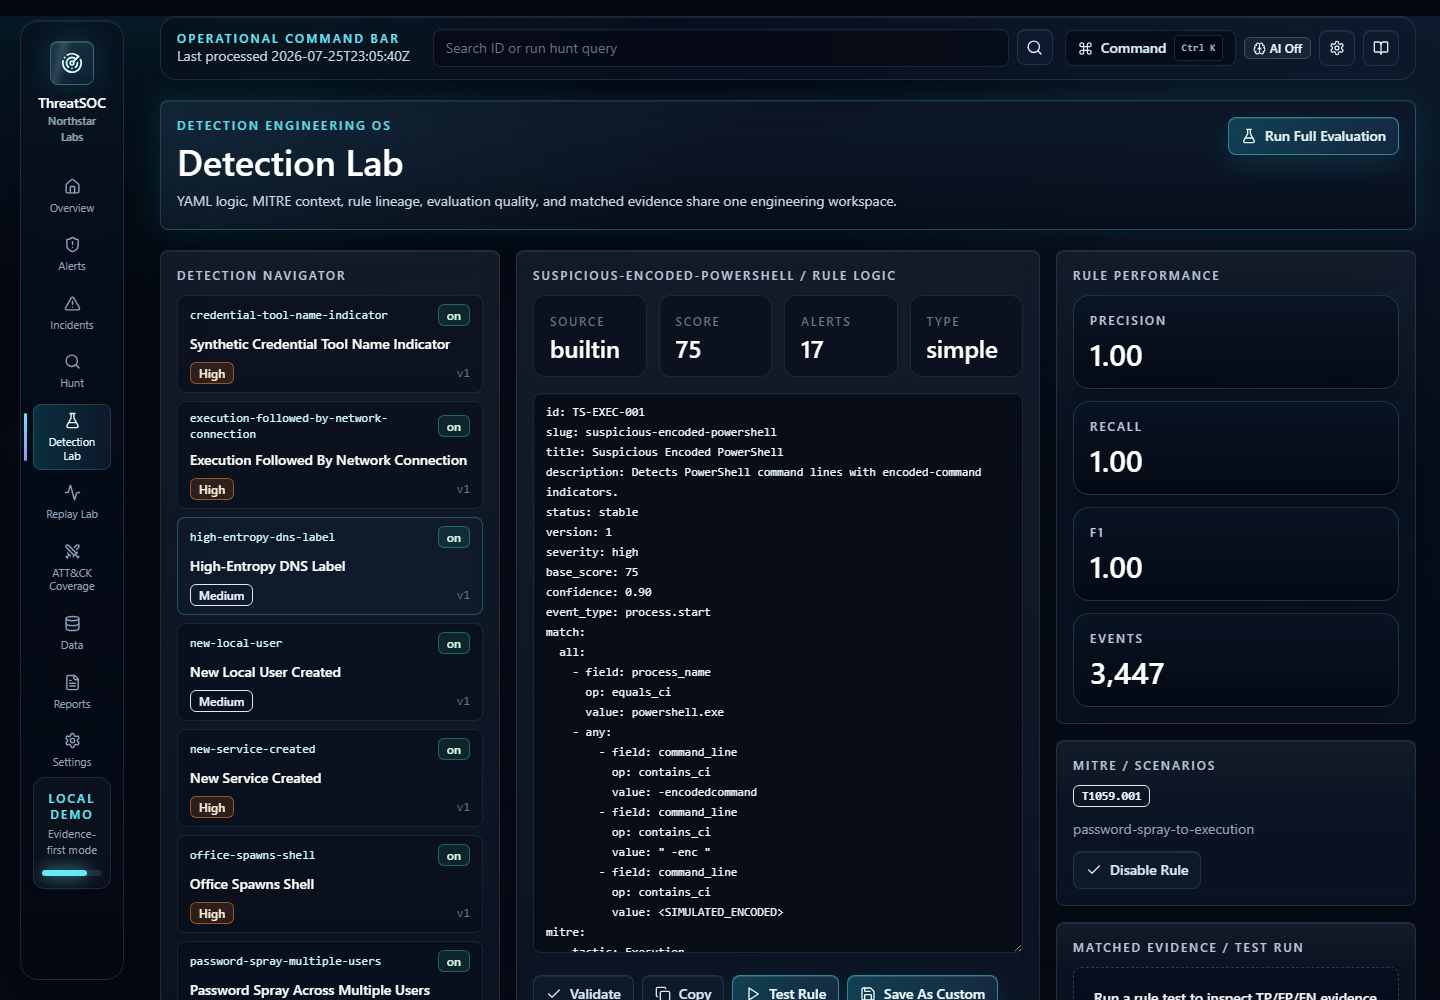Open the Office Spawns Shell rule
Viewport: 1440px width, 1000px height.
[330, 884]
